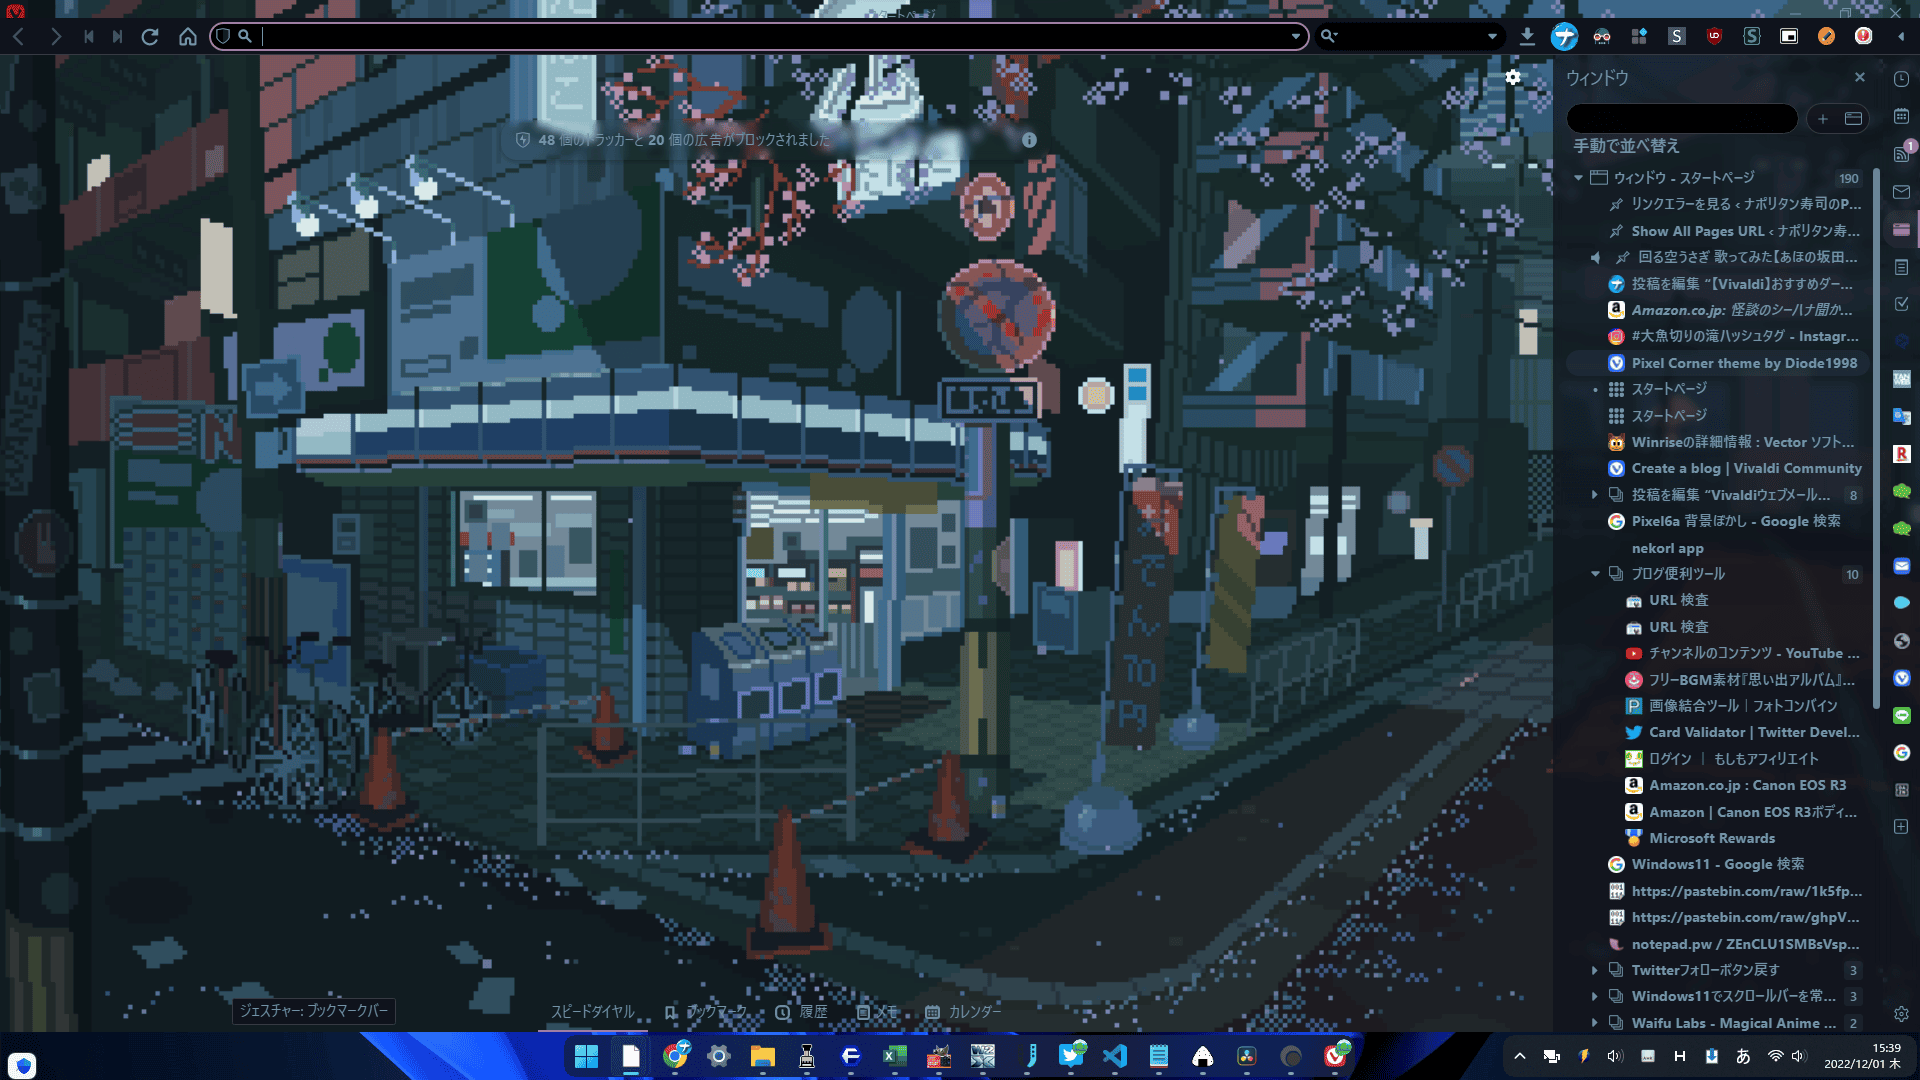Viewport: 1920px width, 1080px height.
Task: Click the picture-in-picture extension icon
Action: coord(1789,36)
